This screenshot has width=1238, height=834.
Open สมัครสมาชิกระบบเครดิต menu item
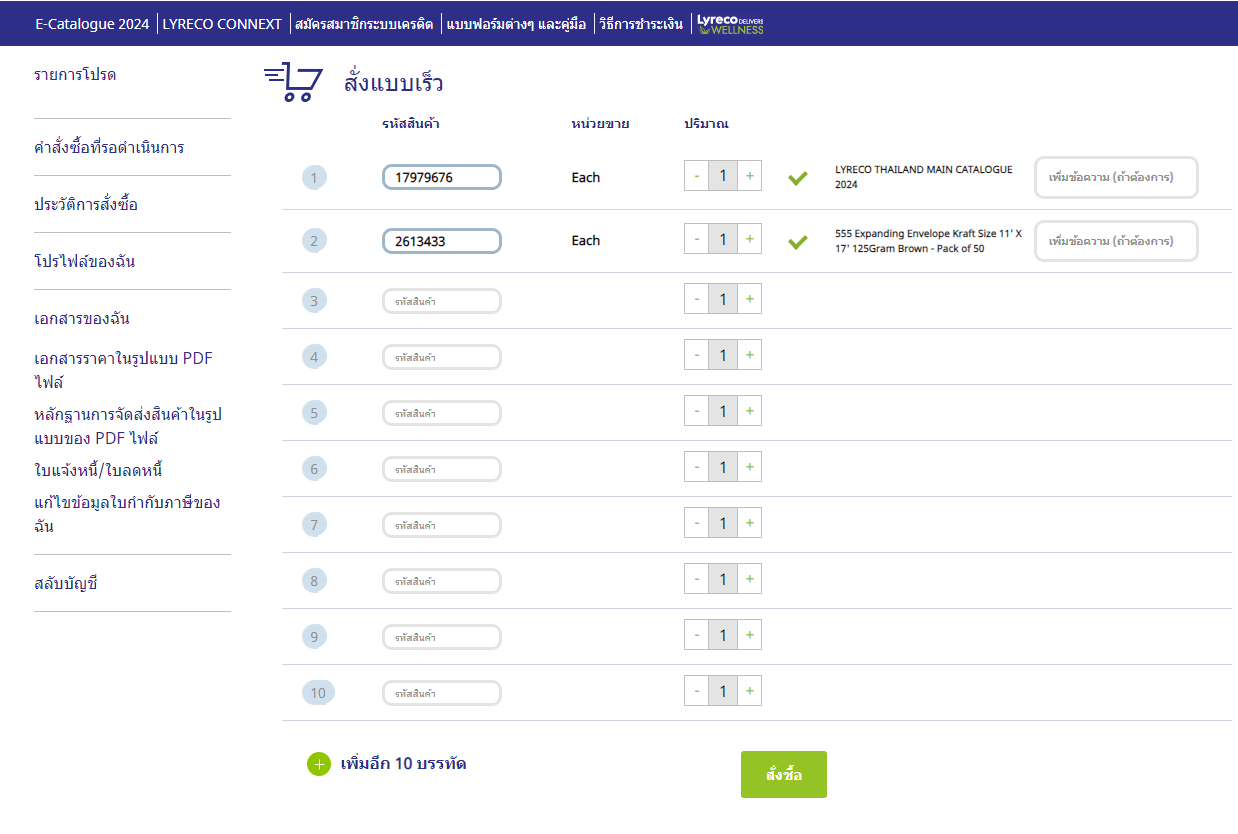pos(364,24)
